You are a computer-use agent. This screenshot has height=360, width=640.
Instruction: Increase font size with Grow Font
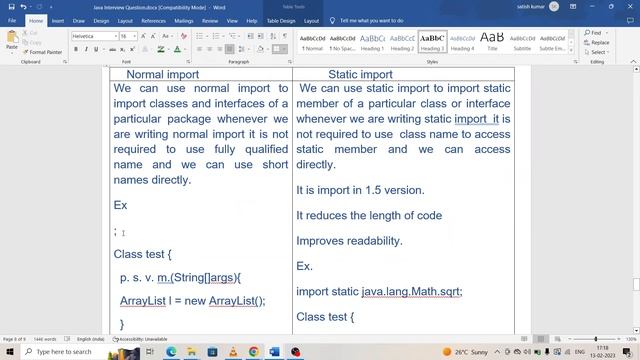[x=143, y=36]
